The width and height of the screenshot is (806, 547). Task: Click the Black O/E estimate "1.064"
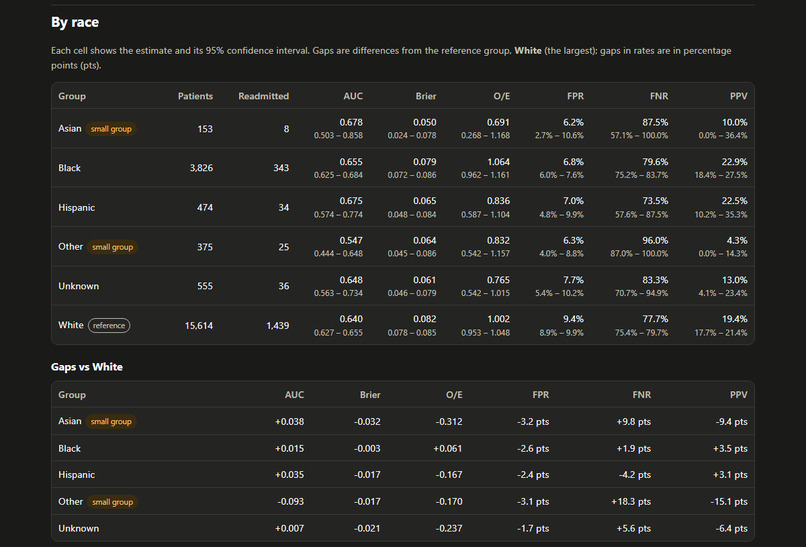click(x=499, y=162)
